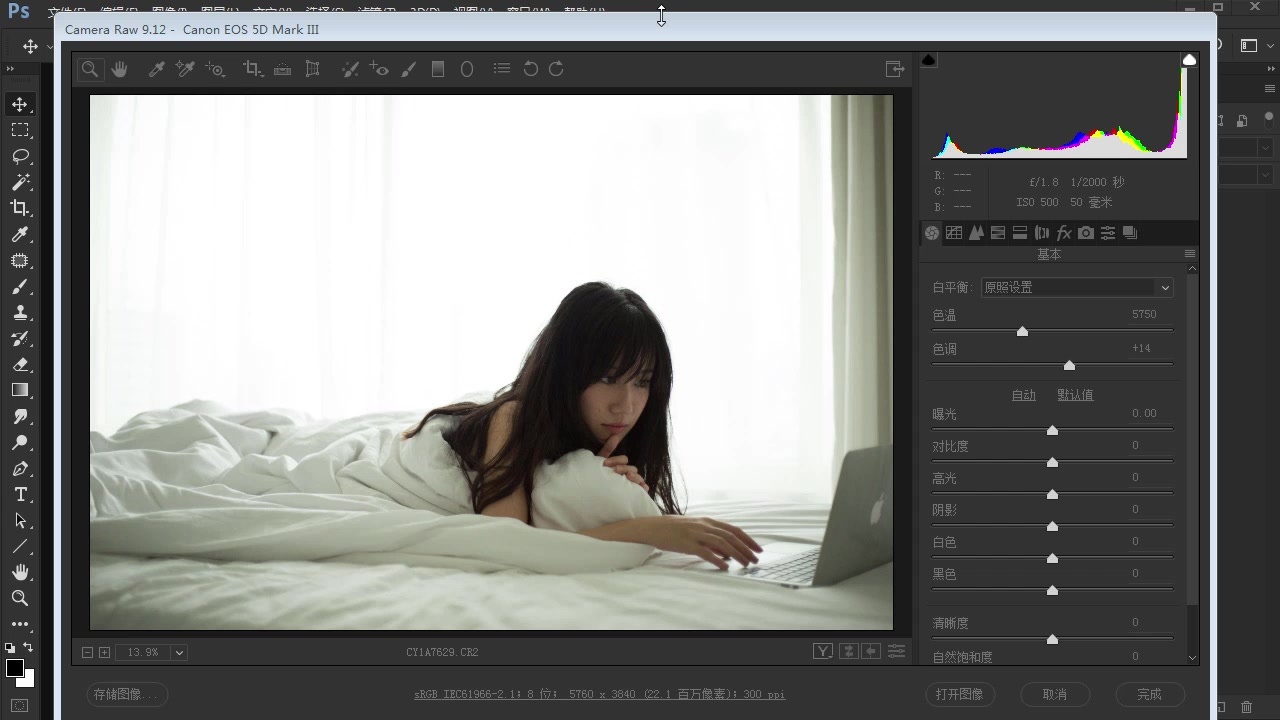Click the 取消 button
Viewport: 1280px width, 720px height.
coord(1054,694)
